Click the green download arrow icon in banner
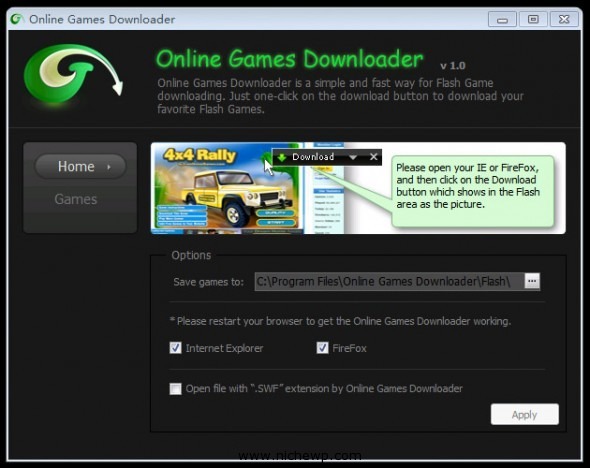The image size is (590, 468). [x=281, y=157]
